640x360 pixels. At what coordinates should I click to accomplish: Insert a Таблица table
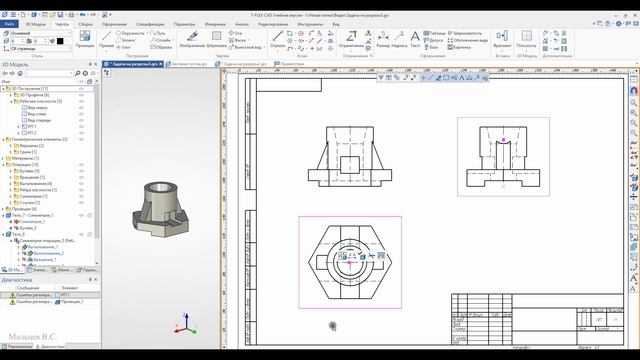[434, 33]
